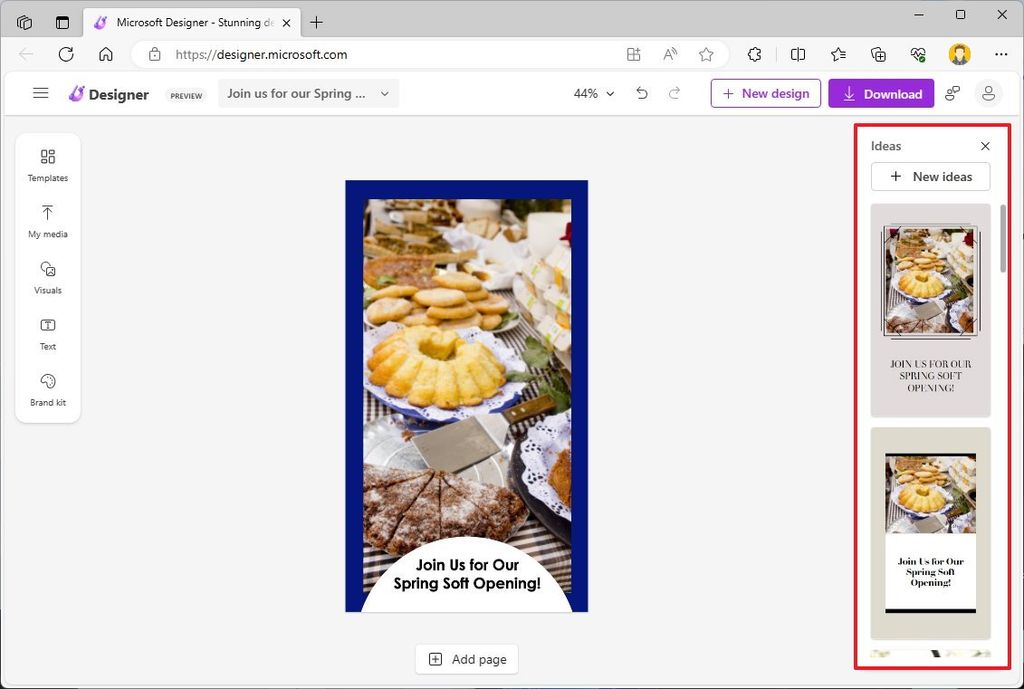
Task: Add a new page to the design
Action: [466, 659]
